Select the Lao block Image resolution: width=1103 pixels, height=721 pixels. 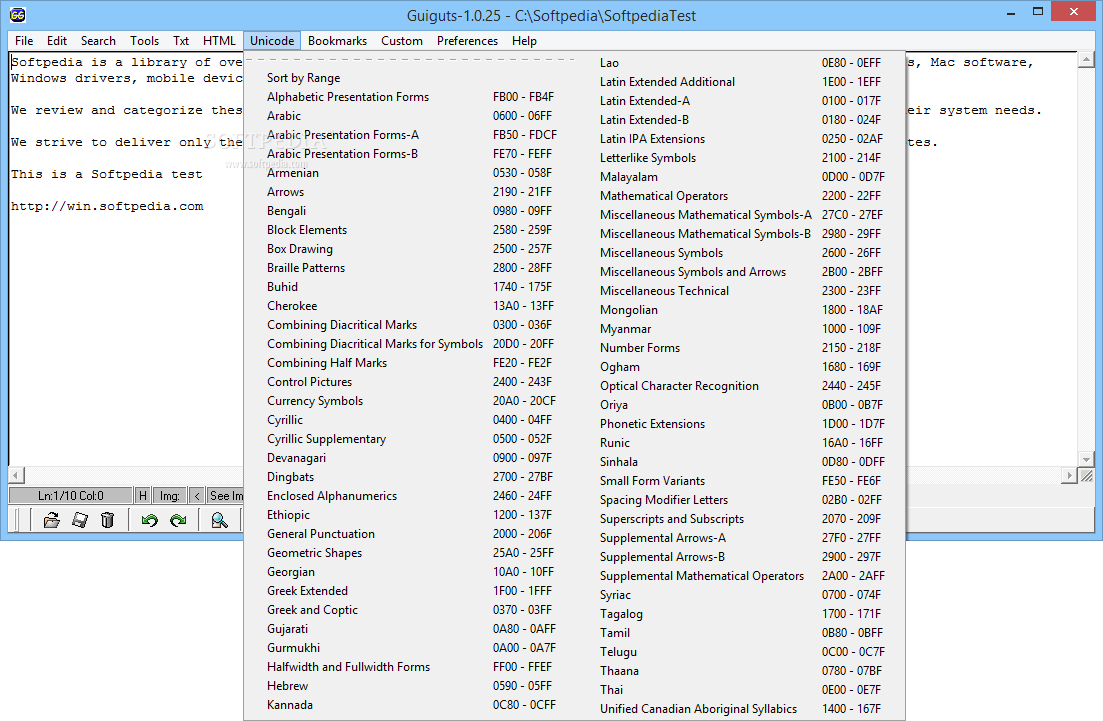click(x=741, y=63)
